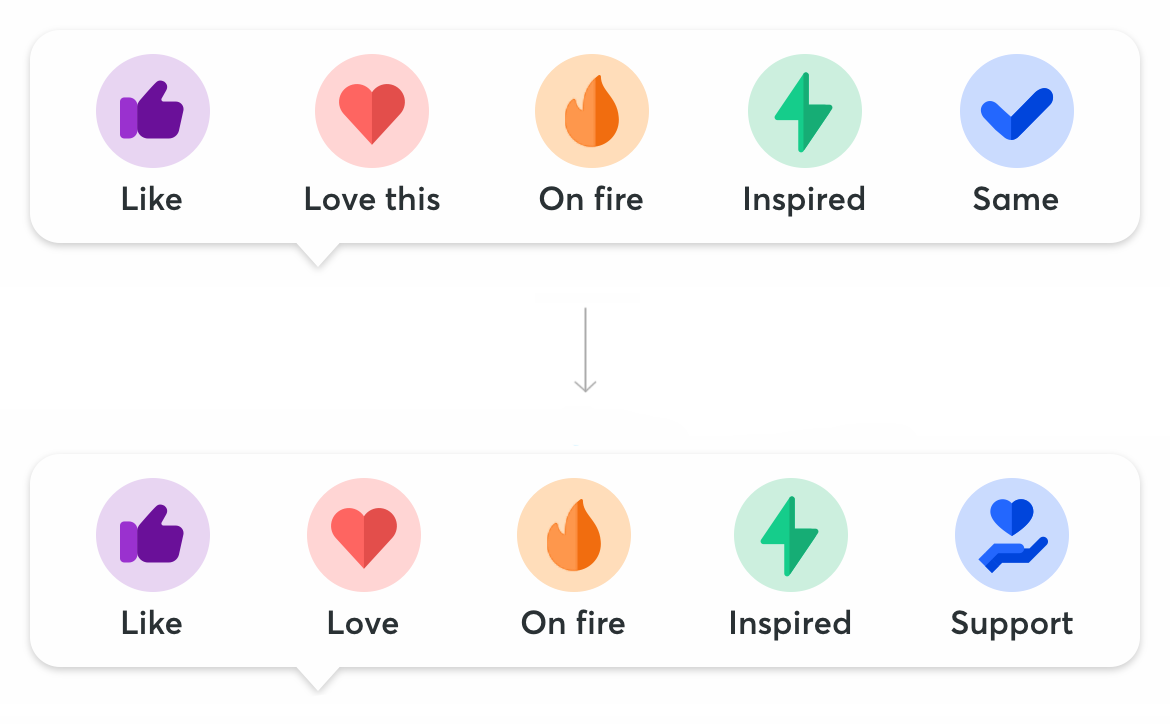Select the heart icon above the 'Love' label
Screen dimensions: 1170x724
(x=363, y=535)
